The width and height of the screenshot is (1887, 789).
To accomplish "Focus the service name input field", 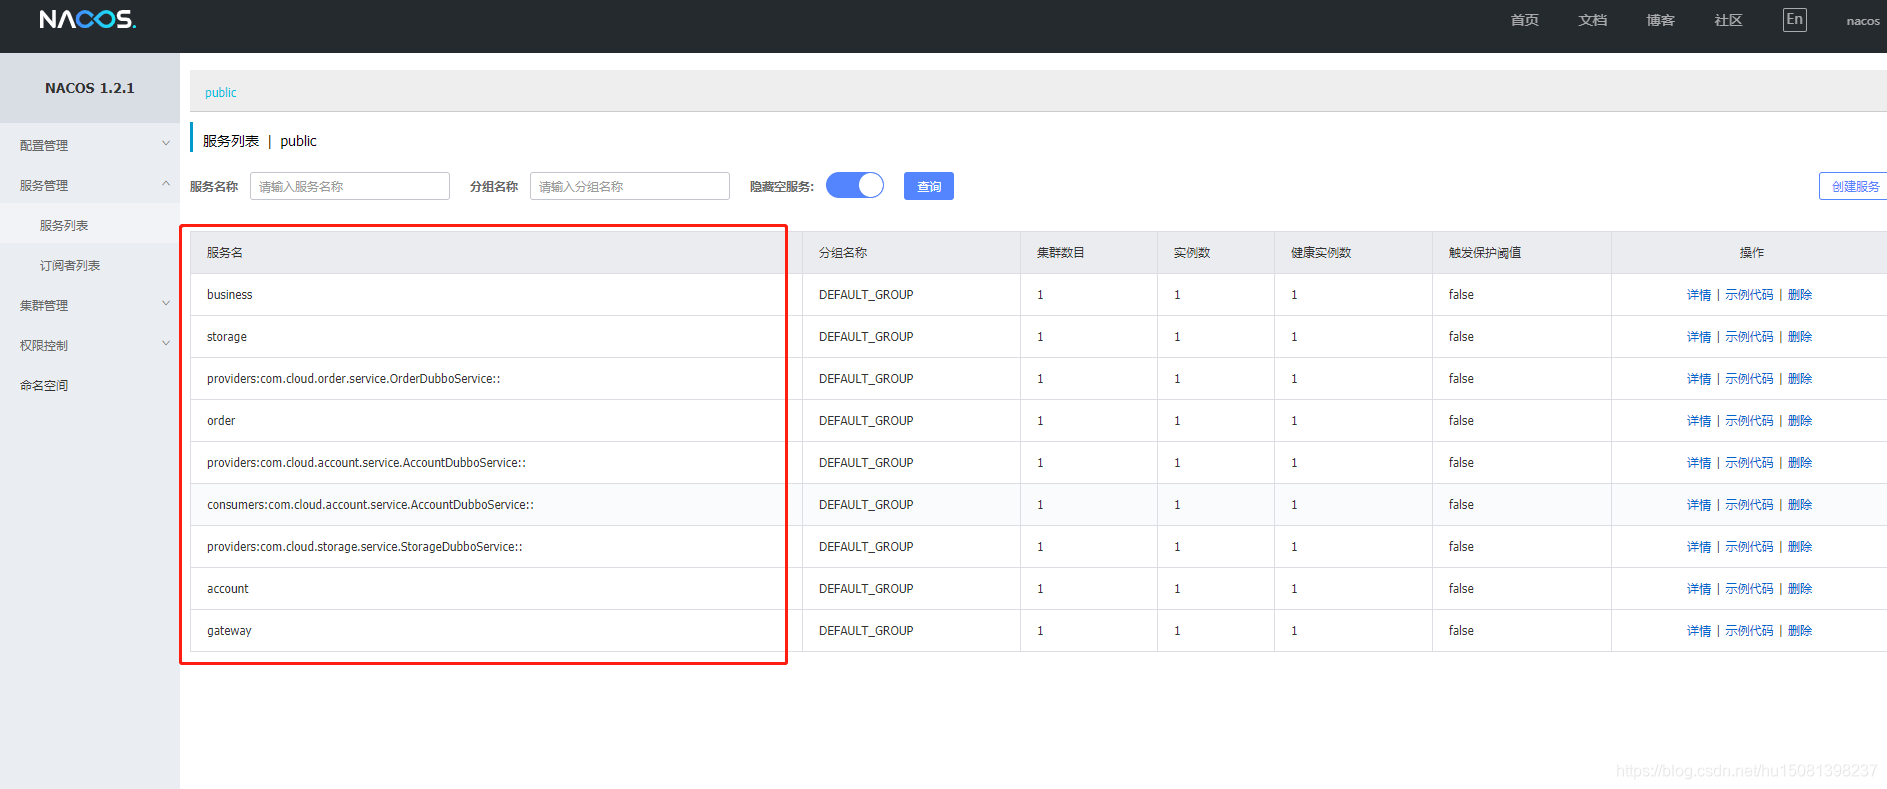I will point(350,186).
